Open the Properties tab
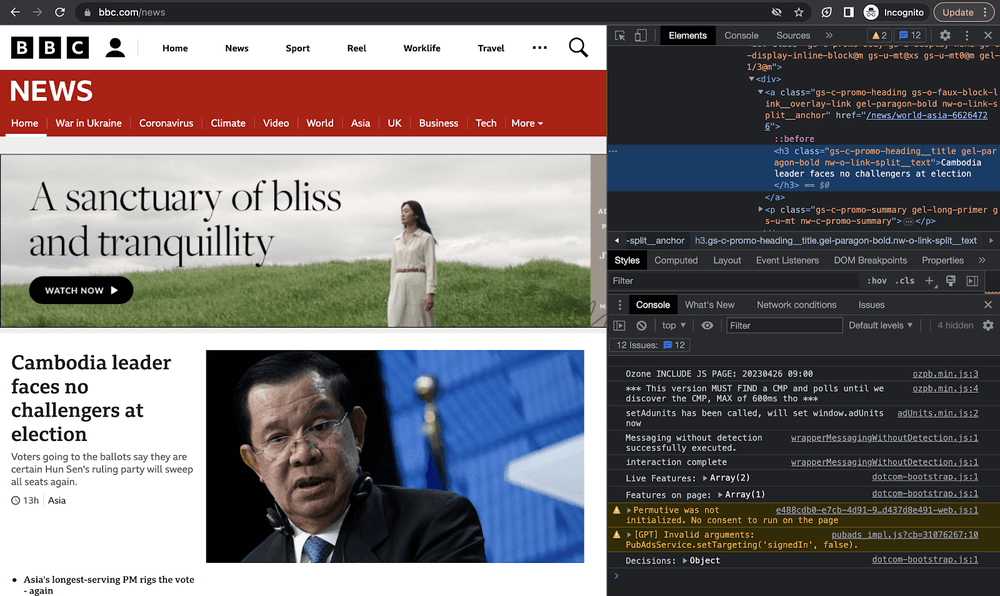This screenshot has width=1000, height=596. click(943, 260)
